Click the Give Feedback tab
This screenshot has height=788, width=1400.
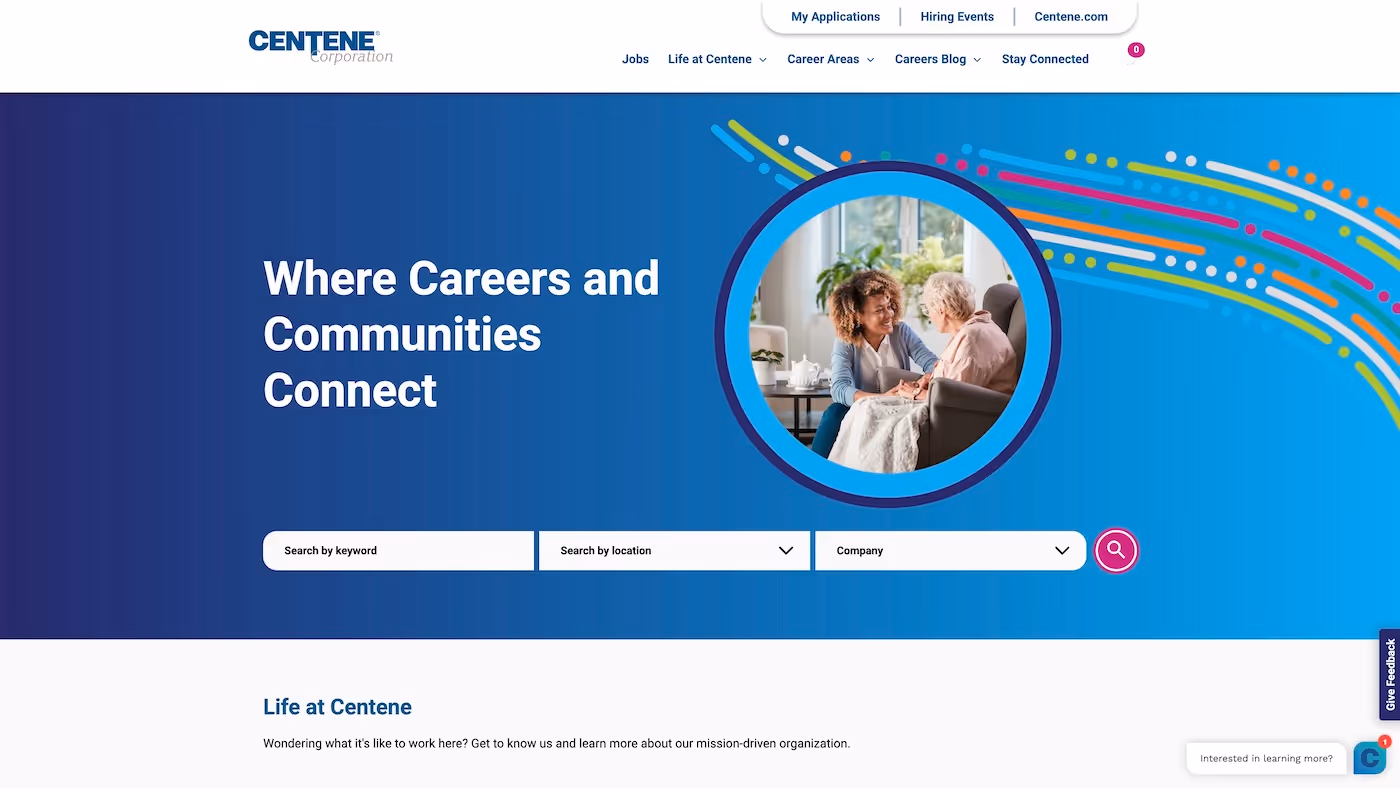coord(1389,674)
